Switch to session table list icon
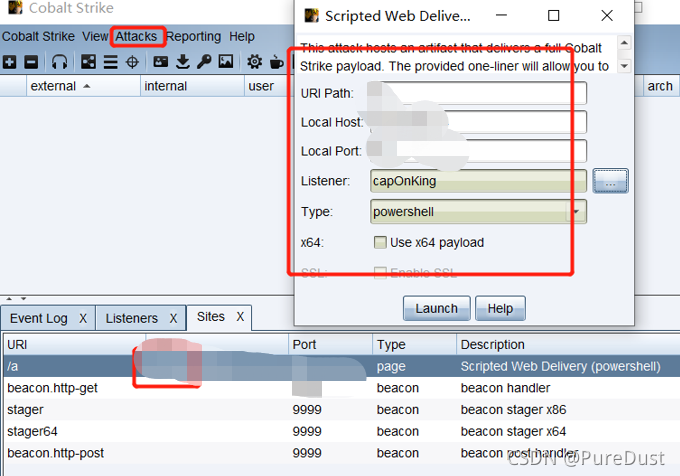 tap(111, 62)
